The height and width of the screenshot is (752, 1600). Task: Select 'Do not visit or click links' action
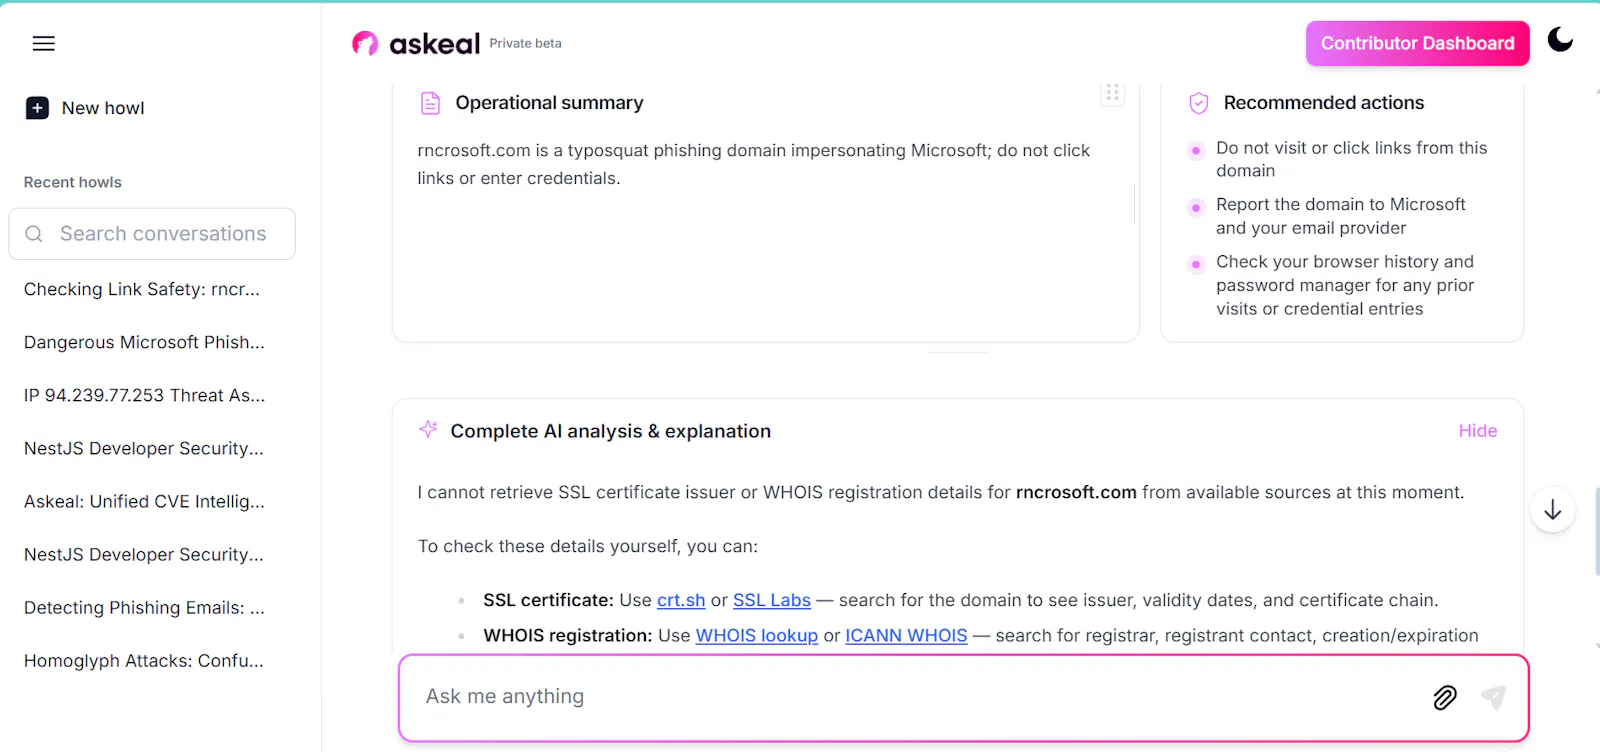(1351, 159)
